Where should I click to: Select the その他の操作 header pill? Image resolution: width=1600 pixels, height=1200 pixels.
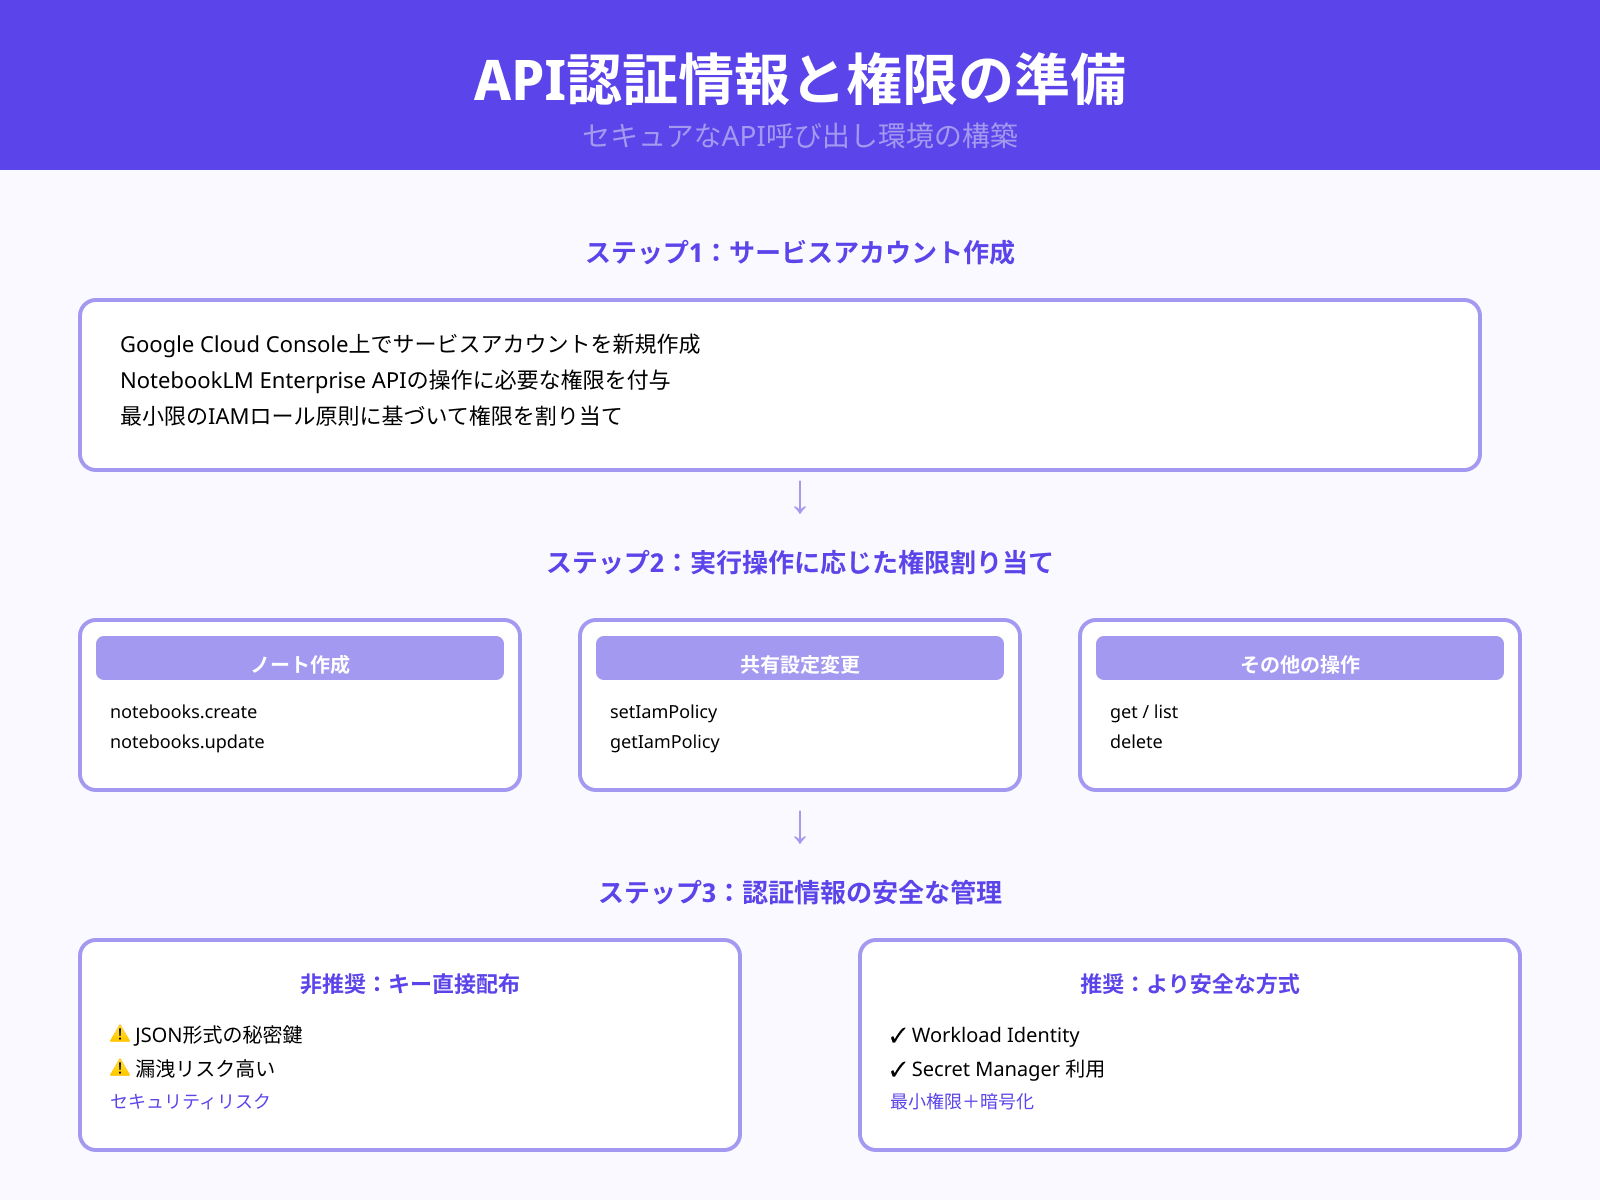tap(1300, 658)
